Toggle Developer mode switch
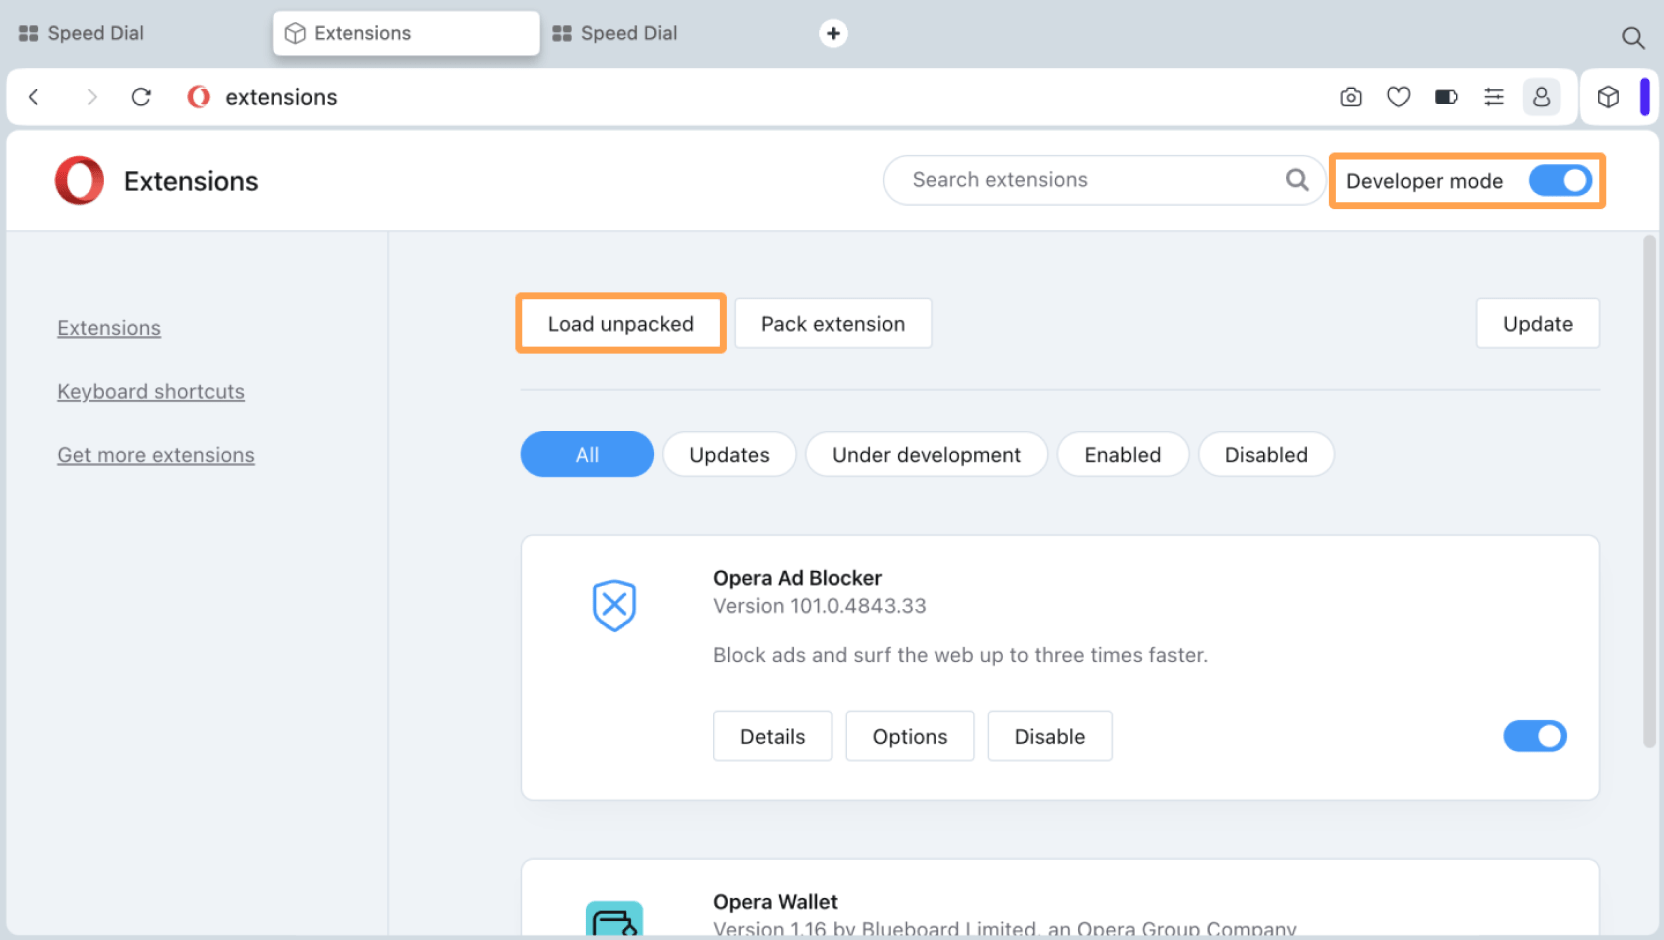Image resolution: width=1664 pixels, height=940 pixels. coord(1560,181)
